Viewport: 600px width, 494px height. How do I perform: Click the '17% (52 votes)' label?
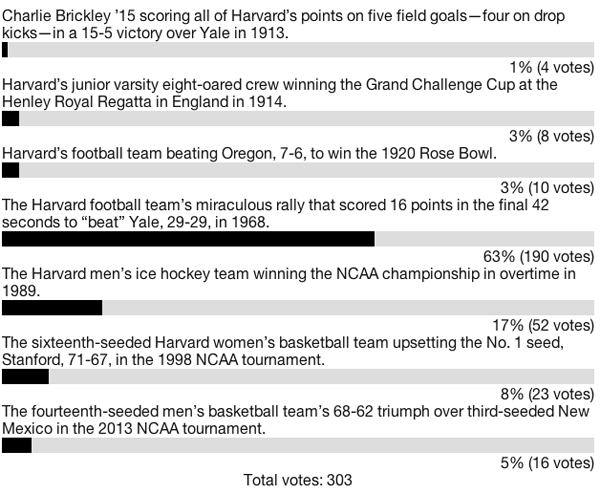(543, 326)
